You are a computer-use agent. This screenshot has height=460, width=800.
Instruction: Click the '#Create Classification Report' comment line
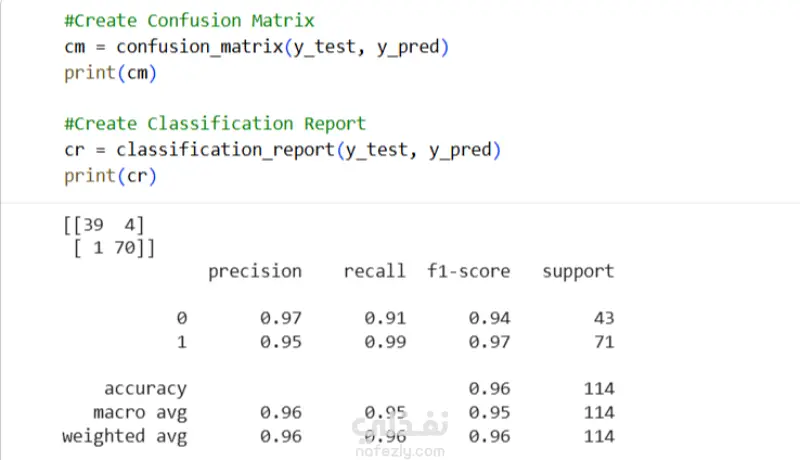click(x=214, y=124)
